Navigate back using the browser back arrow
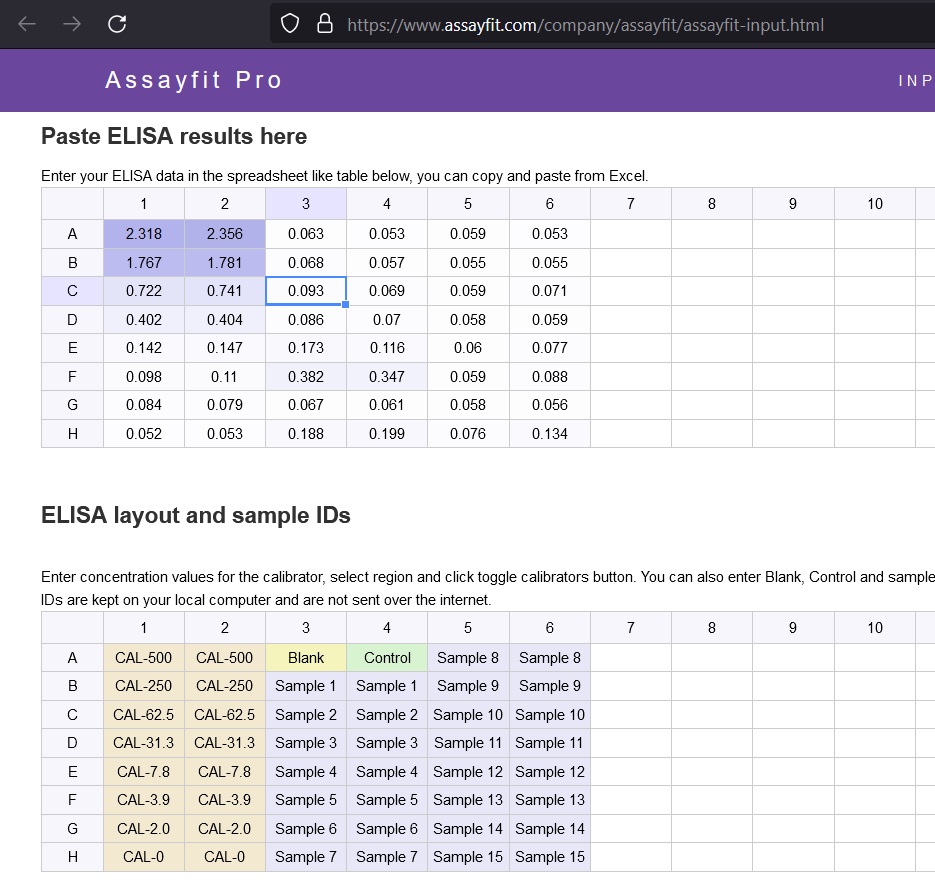The image size is (935, 893). pos(26,23)
